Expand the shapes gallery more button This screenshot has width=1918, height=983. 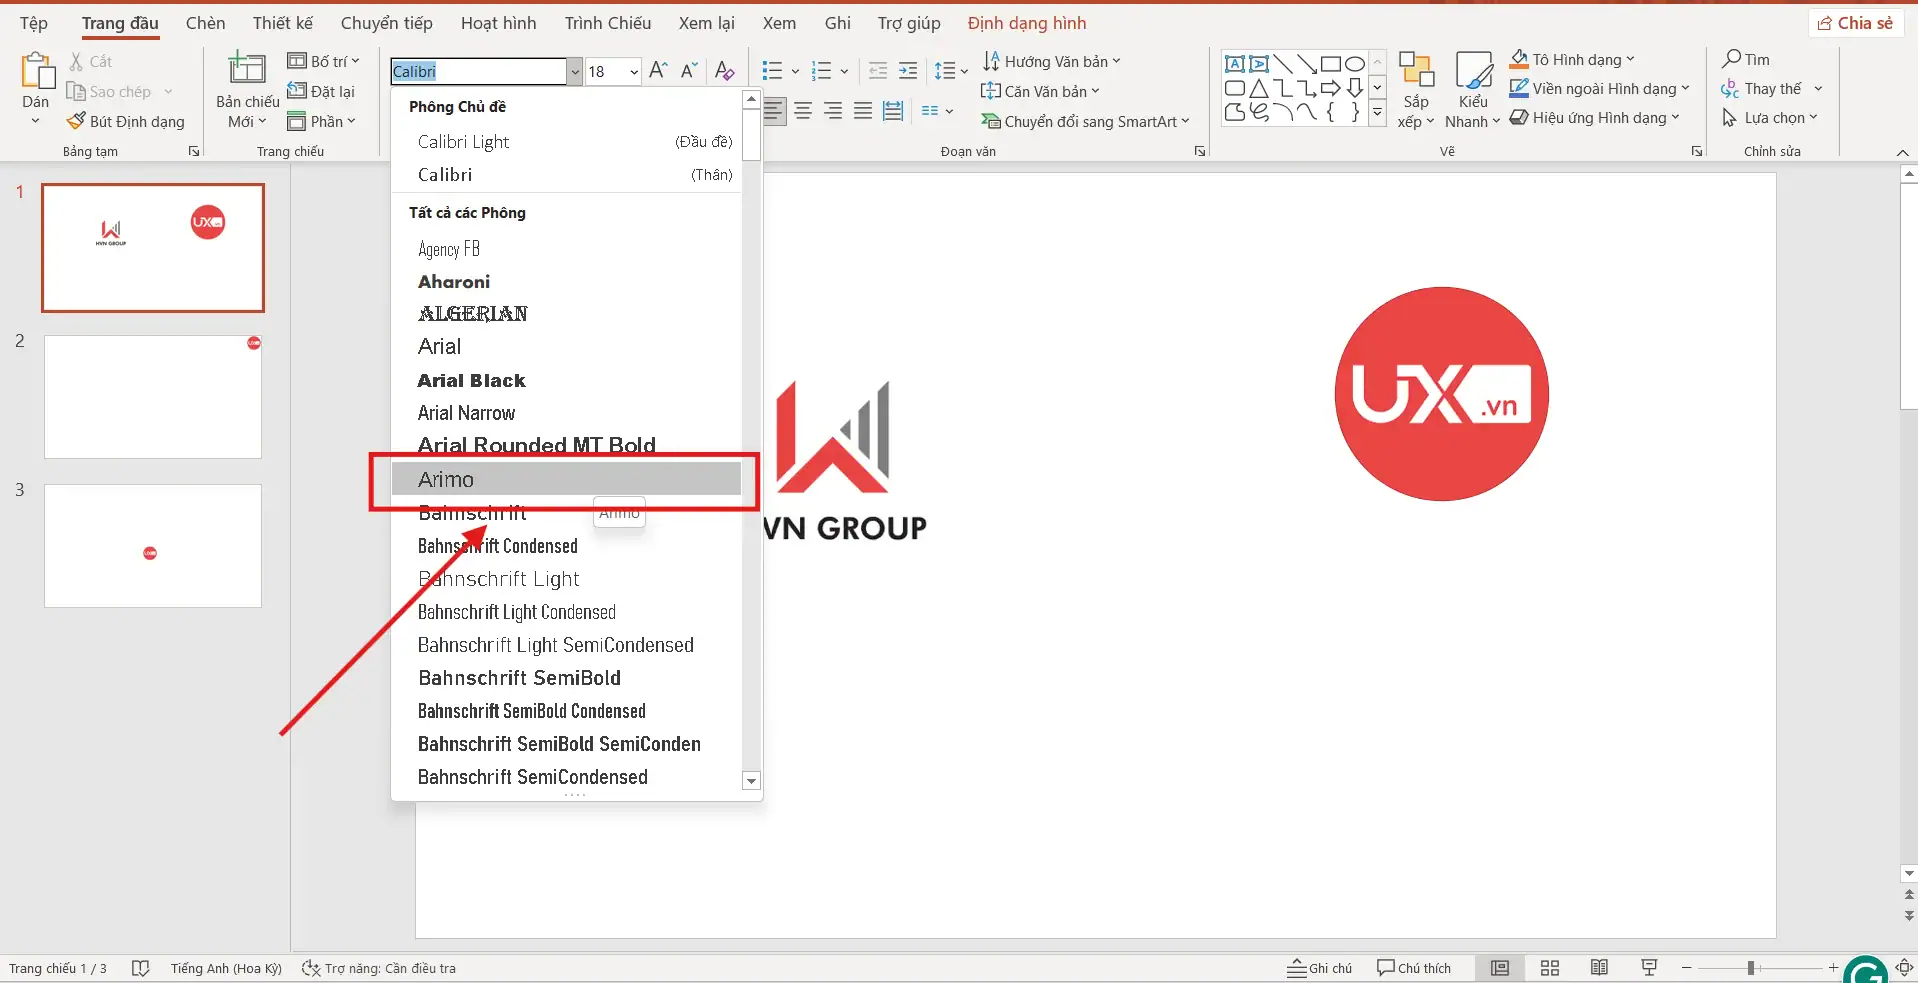tap(1378, 113)
